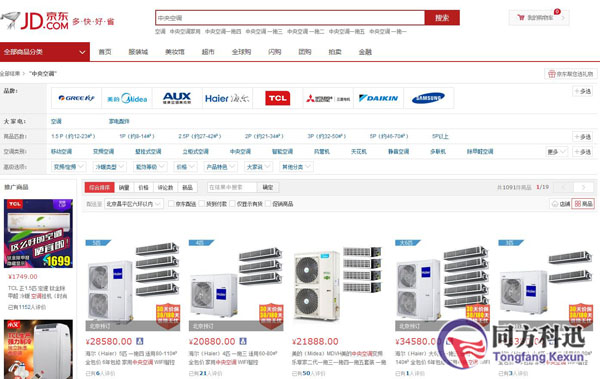Open the shopping cart icon
Screen dimensions: 600x379
[x=520, y=18]
